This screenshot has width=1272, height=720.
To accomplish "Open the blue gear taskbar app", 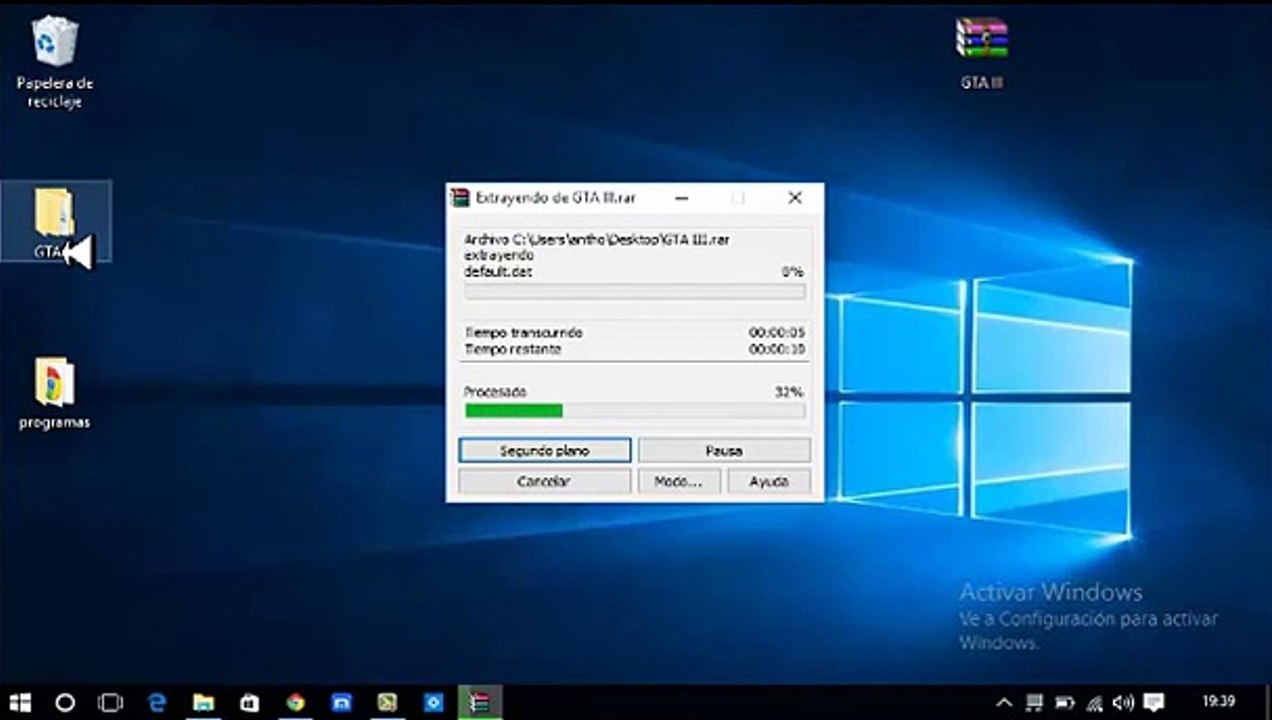I will [x=433, y=703].
